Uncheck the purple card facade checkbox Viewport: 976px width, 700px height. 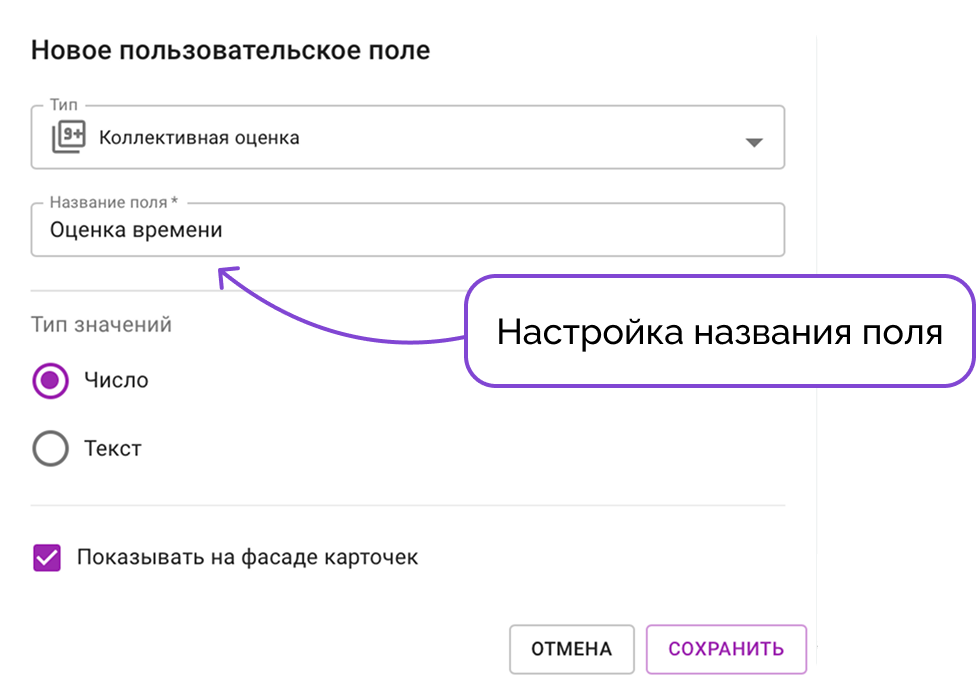47,558
